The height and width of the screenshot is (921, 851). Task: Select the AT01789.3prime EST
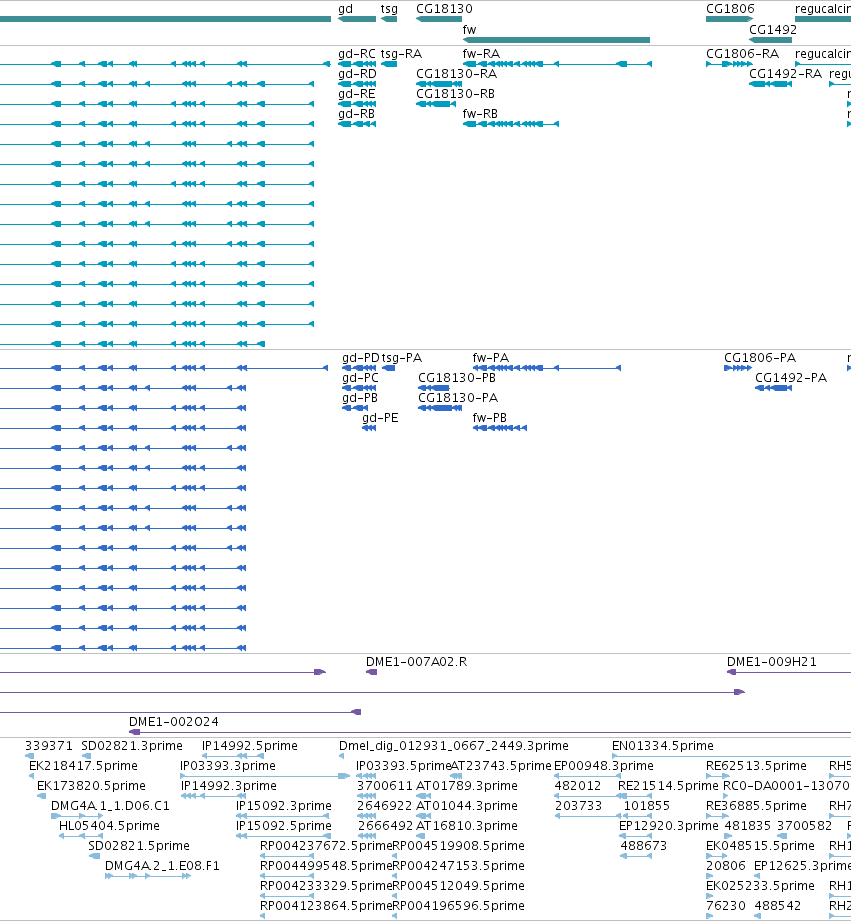coord(423,796)
